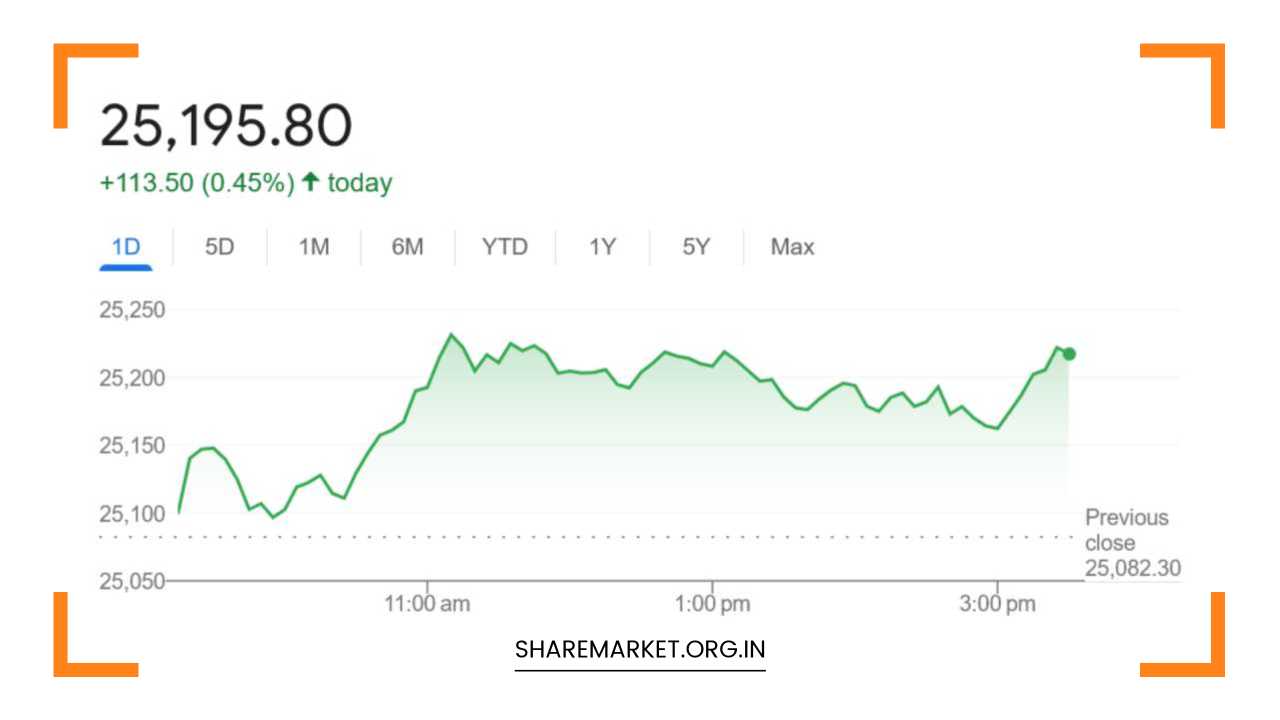This screenshot has width=1280, height=720.
Task: Open the SHAREMARKET.ORG.IN link
Action: coord(639,650)
